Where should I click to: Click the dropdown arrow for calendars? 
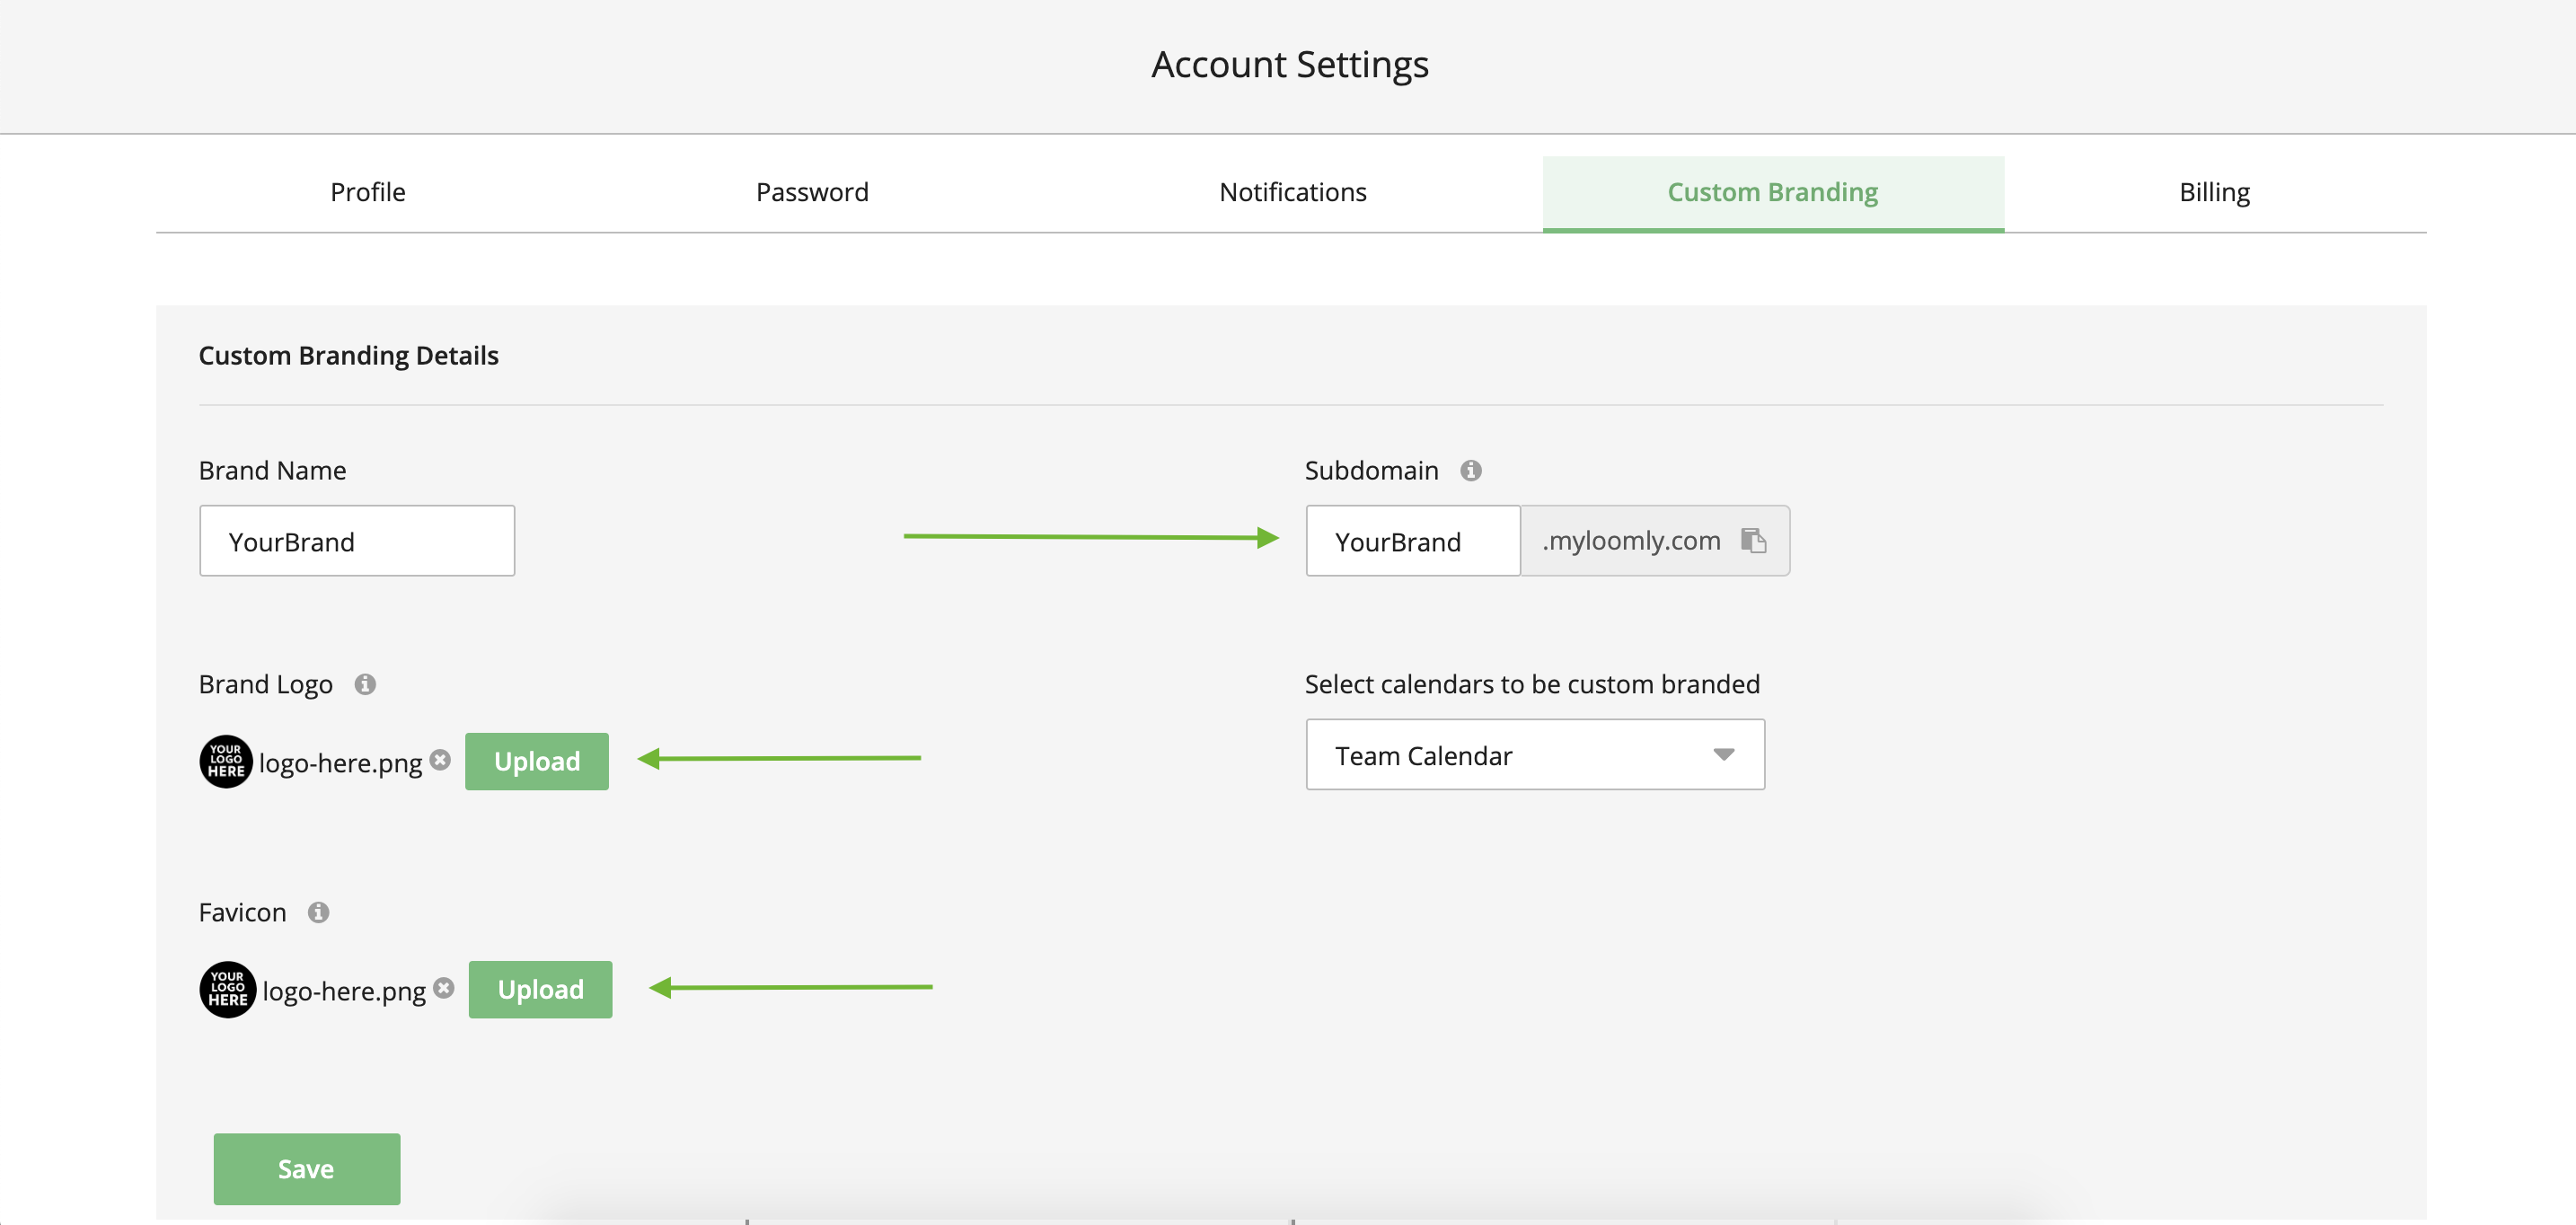pyautogui.click(x=1723, y=755)
